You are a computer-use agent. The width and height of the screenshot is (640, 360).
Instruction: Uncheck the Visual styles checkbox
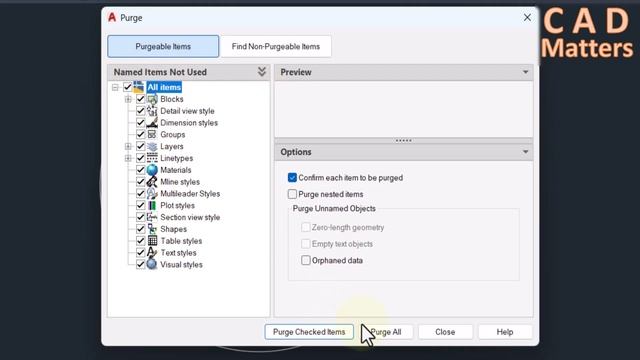tap(140, 264)
